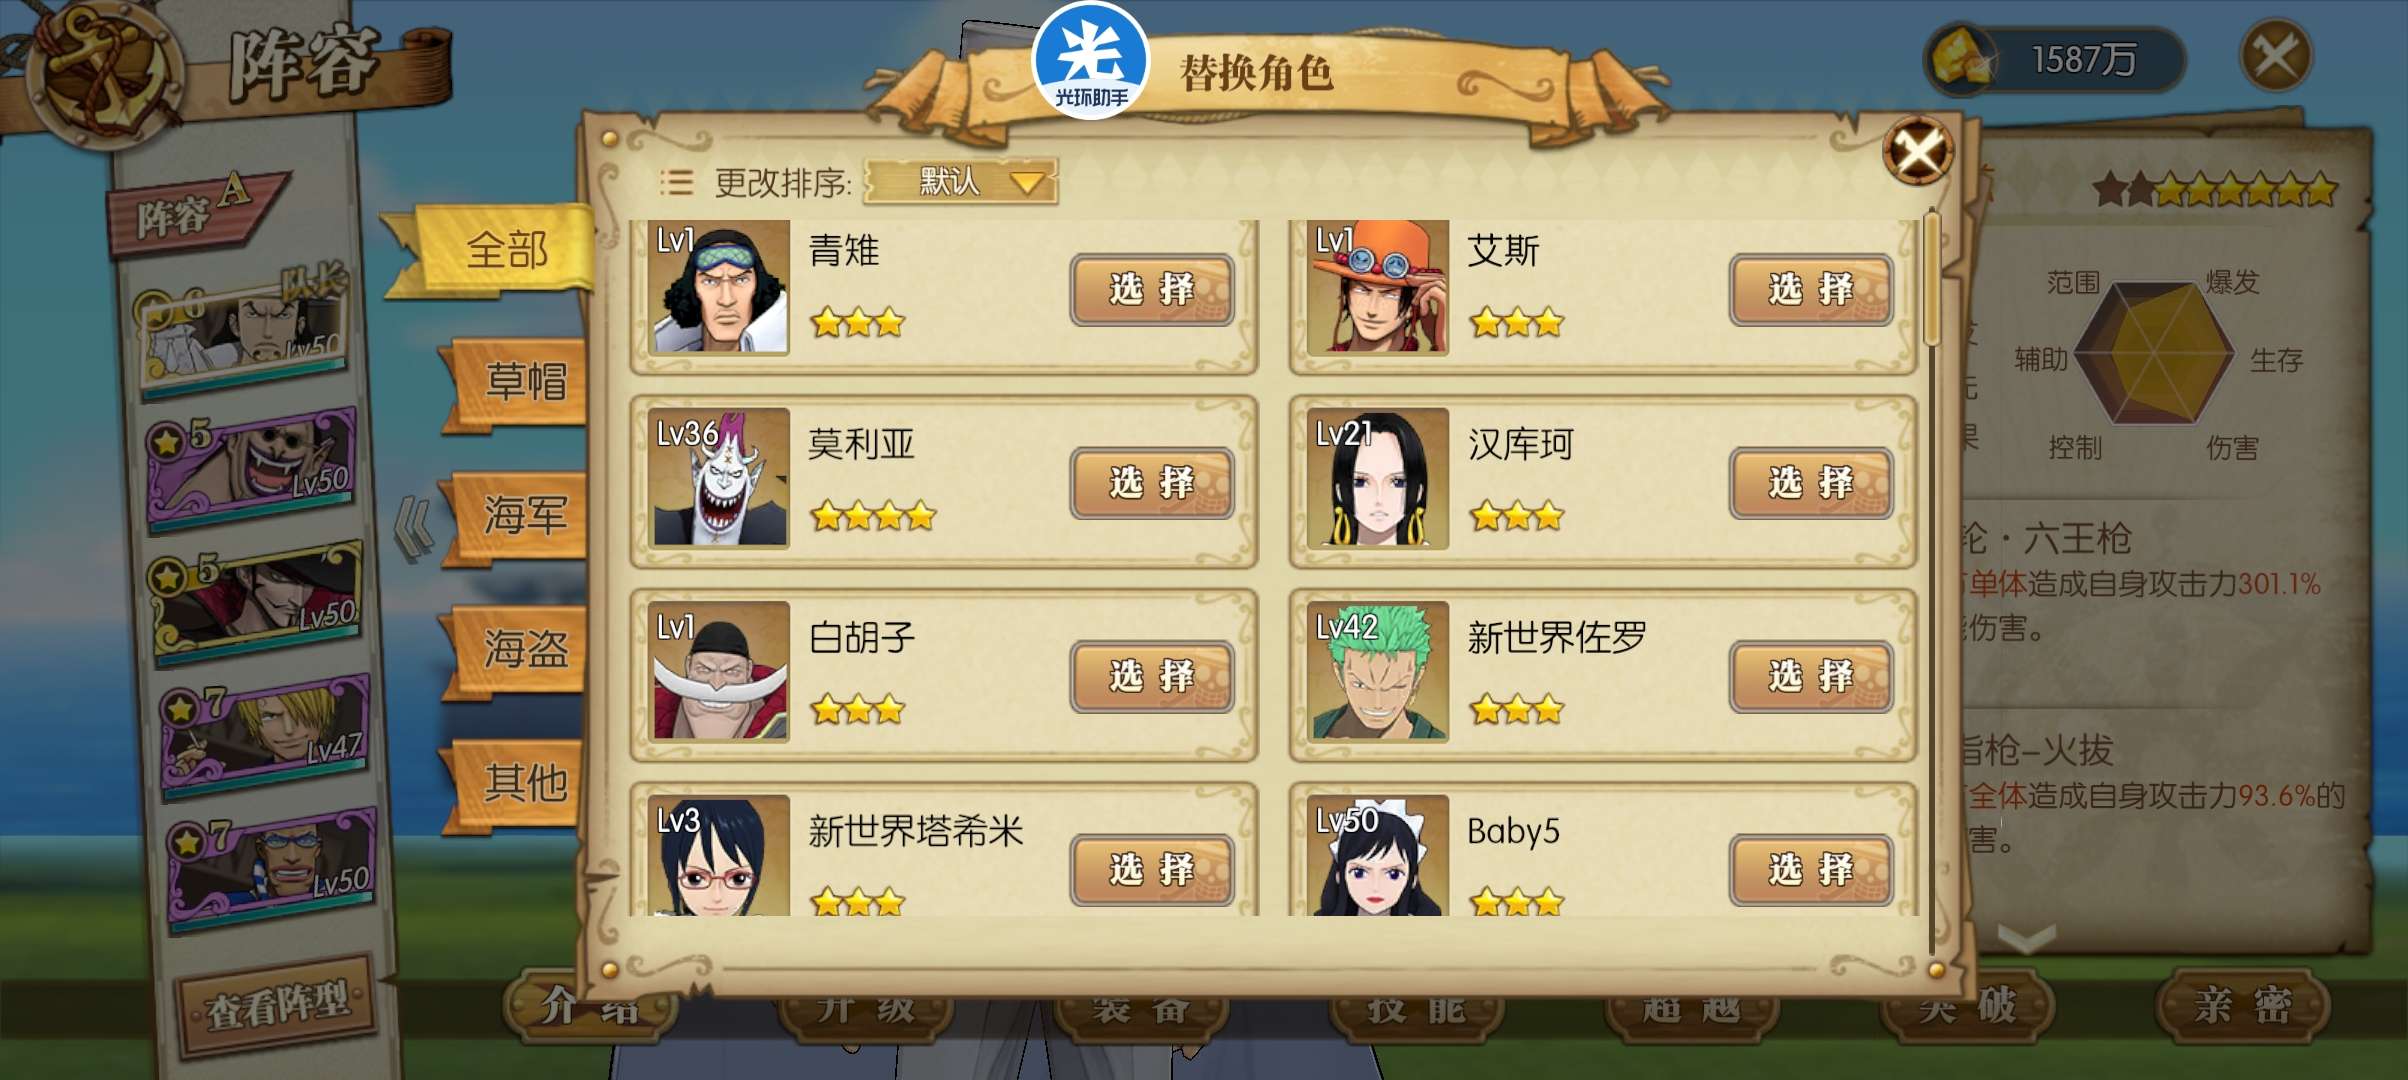
Task: Click 选择 button for 汉库珂
Action: 1811,483
